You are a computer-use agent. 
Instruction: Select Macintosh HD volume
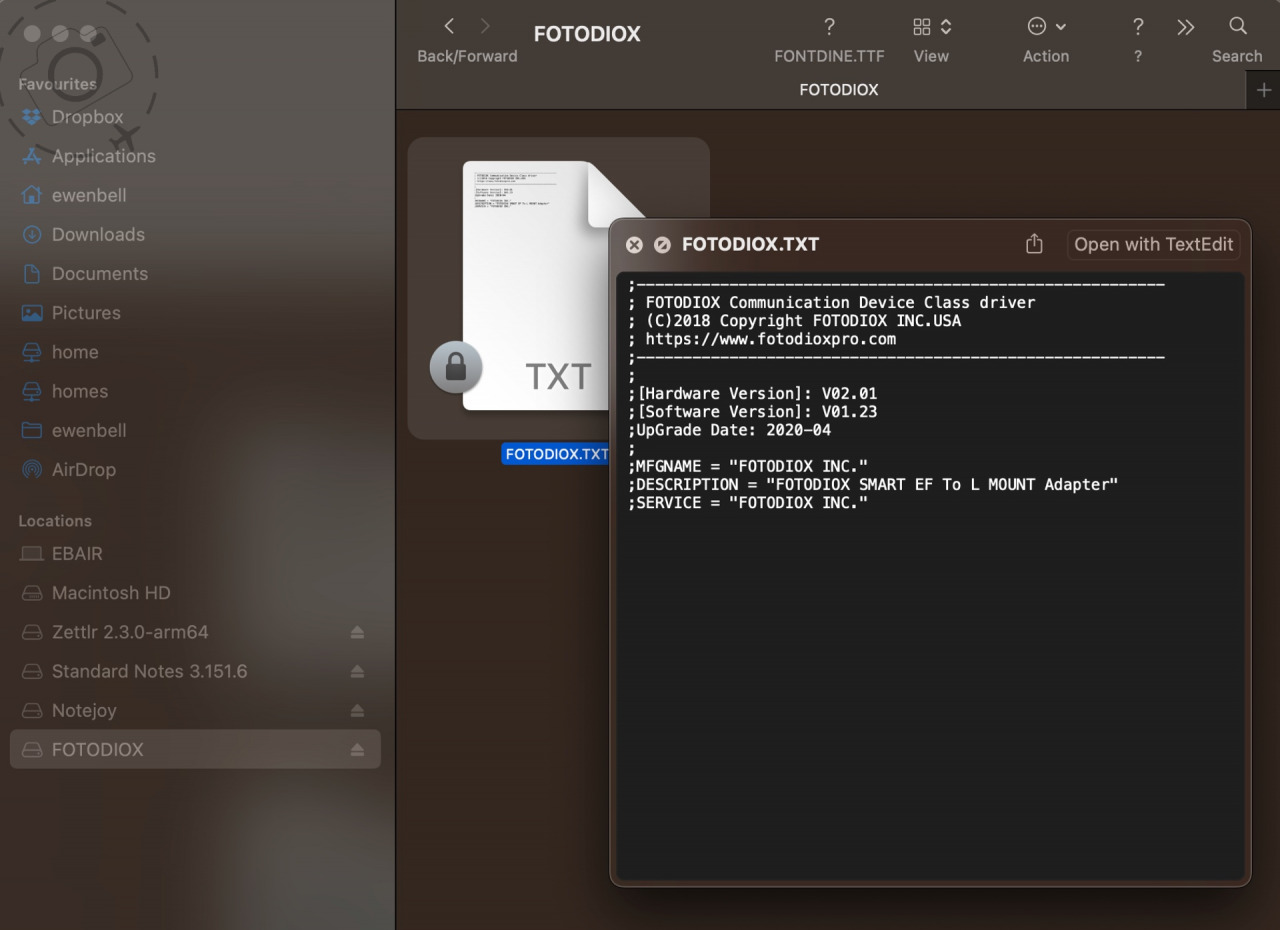[111, 592]
